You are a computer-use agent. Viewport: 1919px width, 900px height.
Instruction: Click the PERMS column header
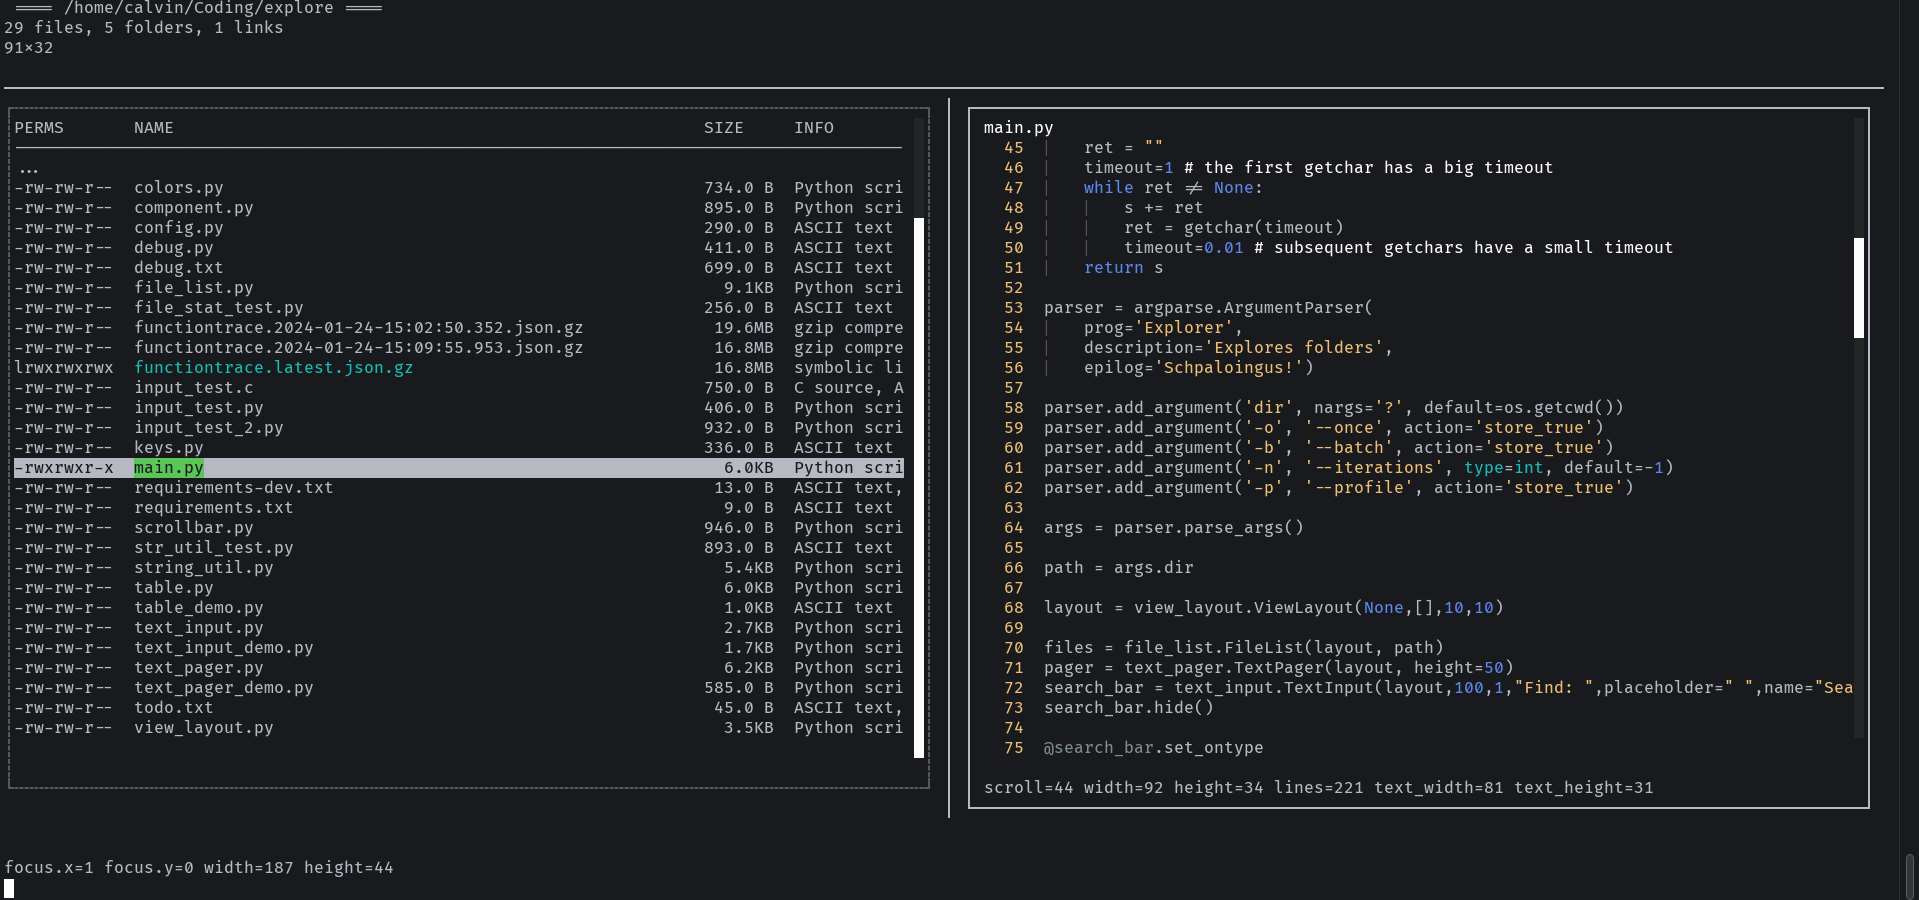(x=39, y=128)
